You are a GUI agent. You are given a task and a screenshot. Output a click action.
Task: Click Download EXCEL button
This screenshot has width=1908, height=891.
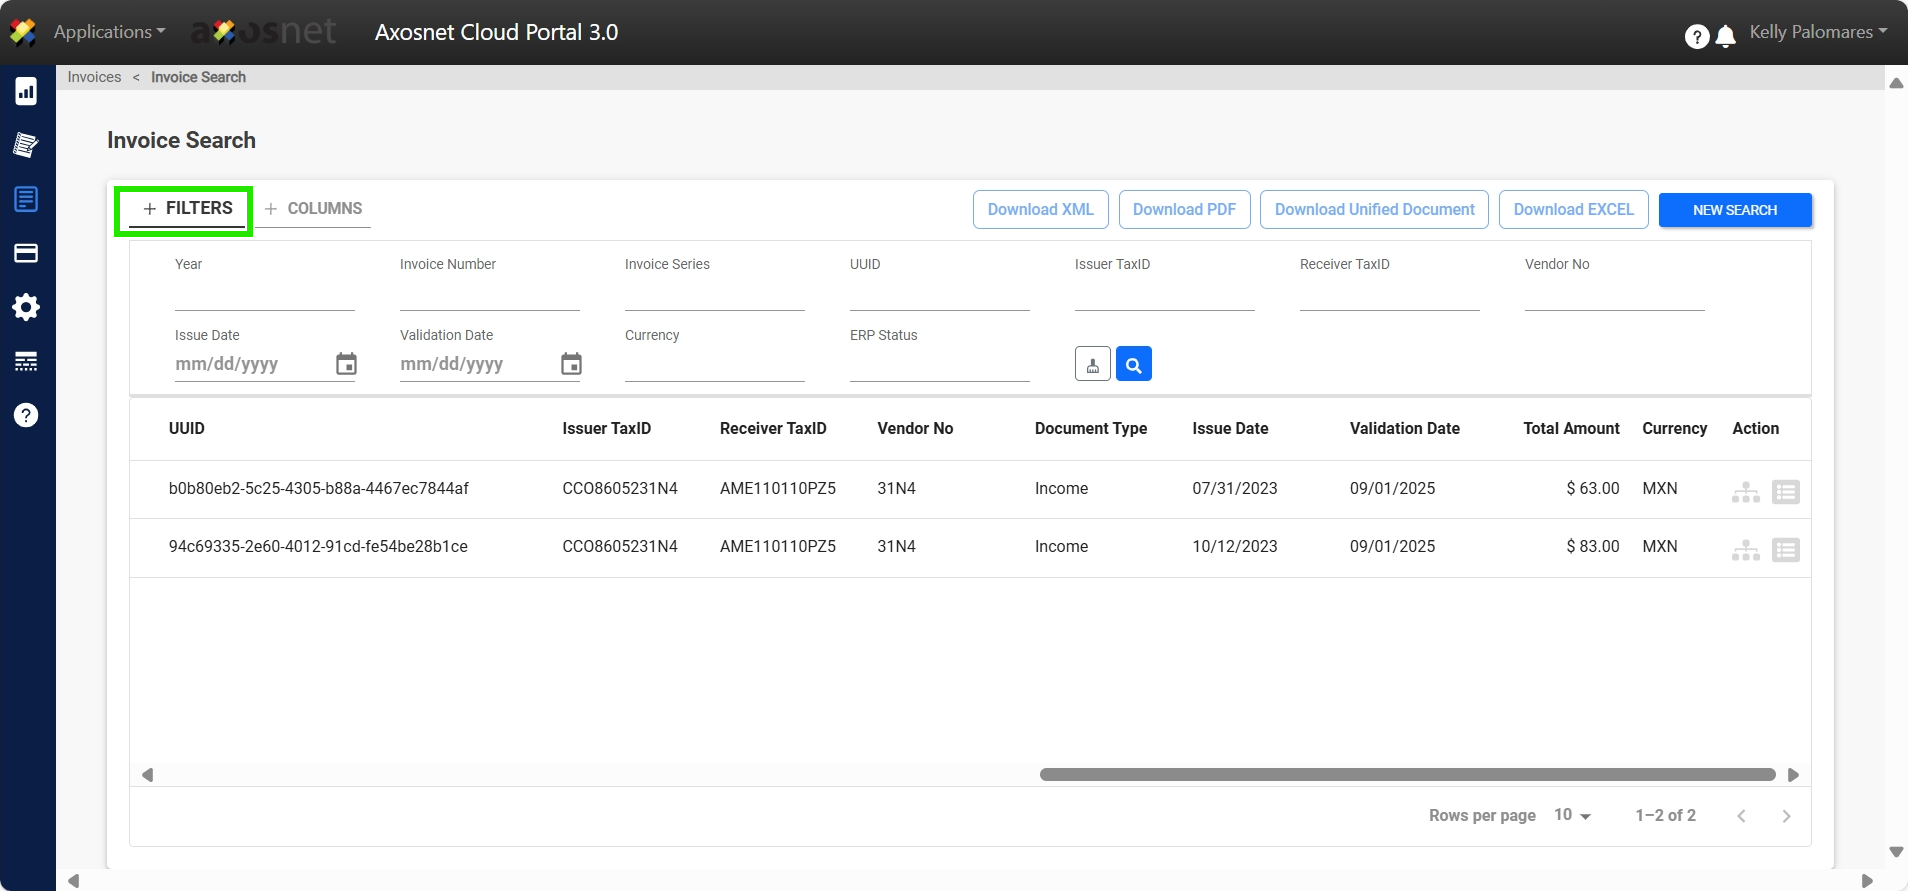click(1572, 210)
